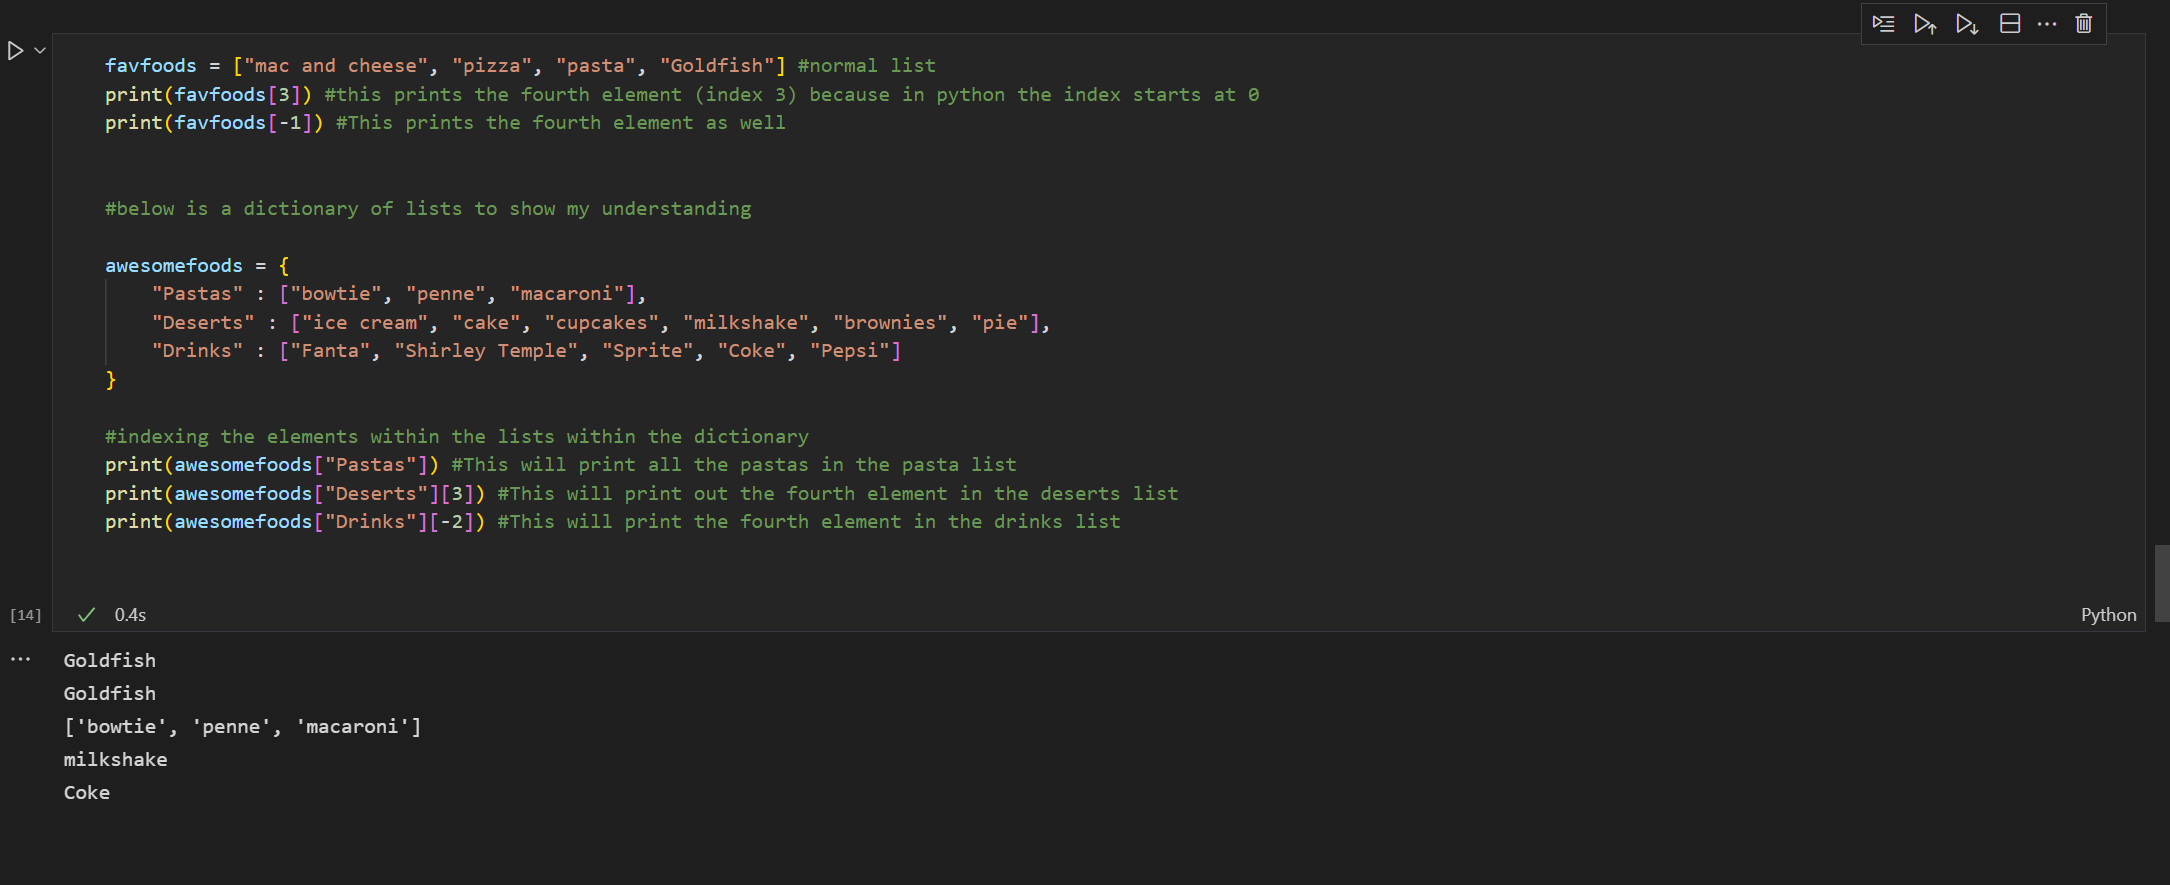2170x885 pixels.
Task: Click the indexing elements comment line
Action: tap(457, 437)
